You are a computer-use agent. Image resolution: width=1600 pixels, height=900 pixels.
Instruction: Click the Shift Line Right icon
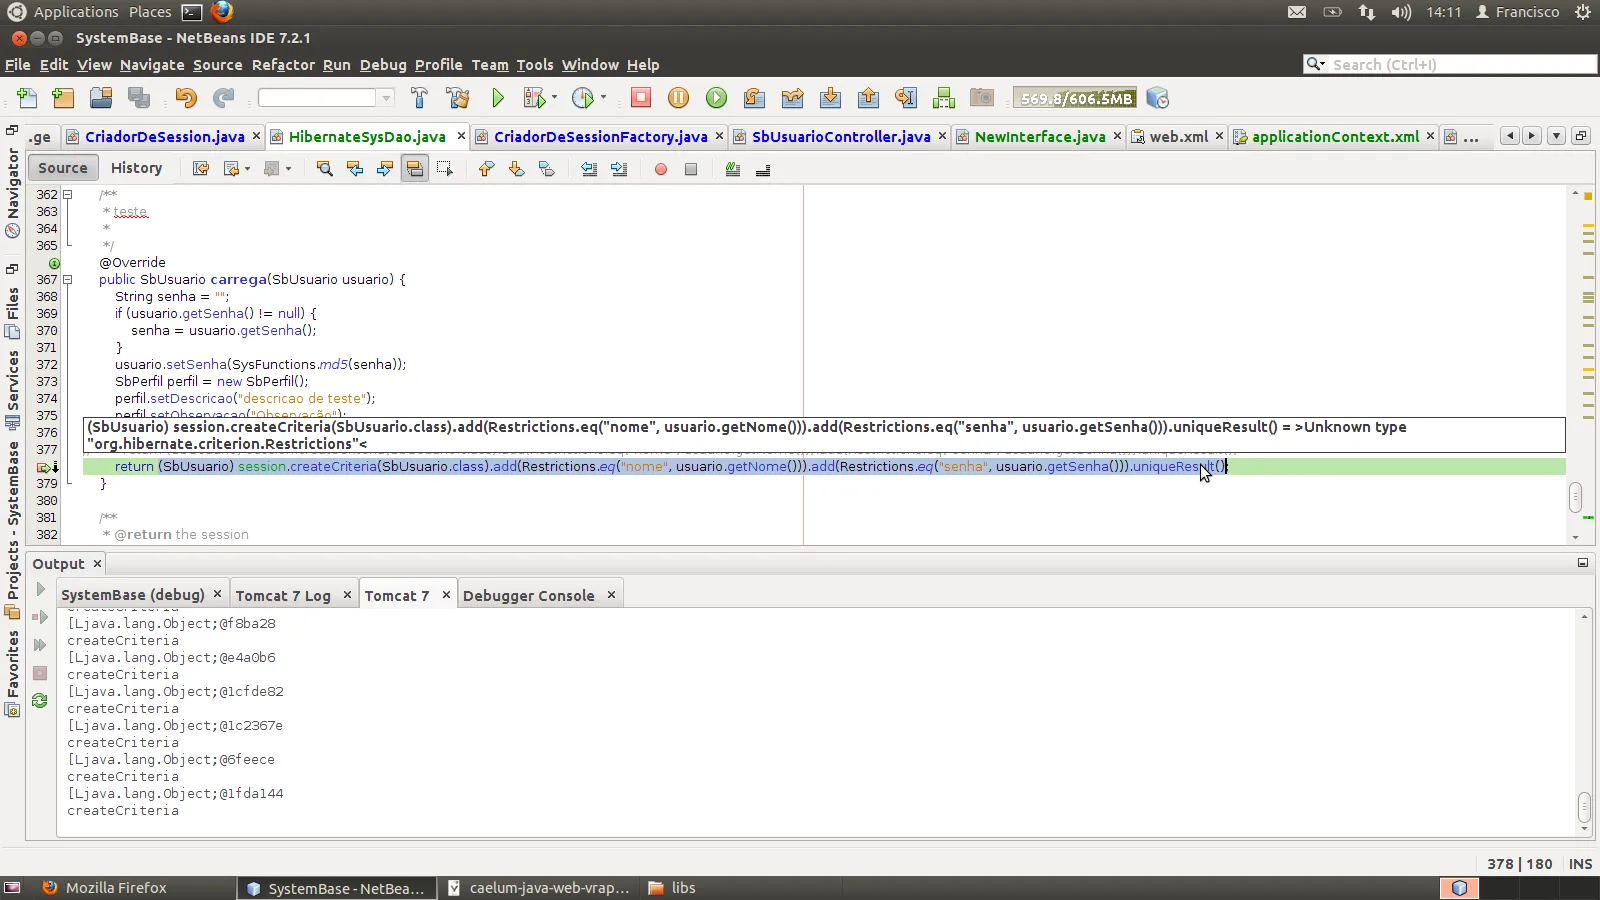coord(619,169)
